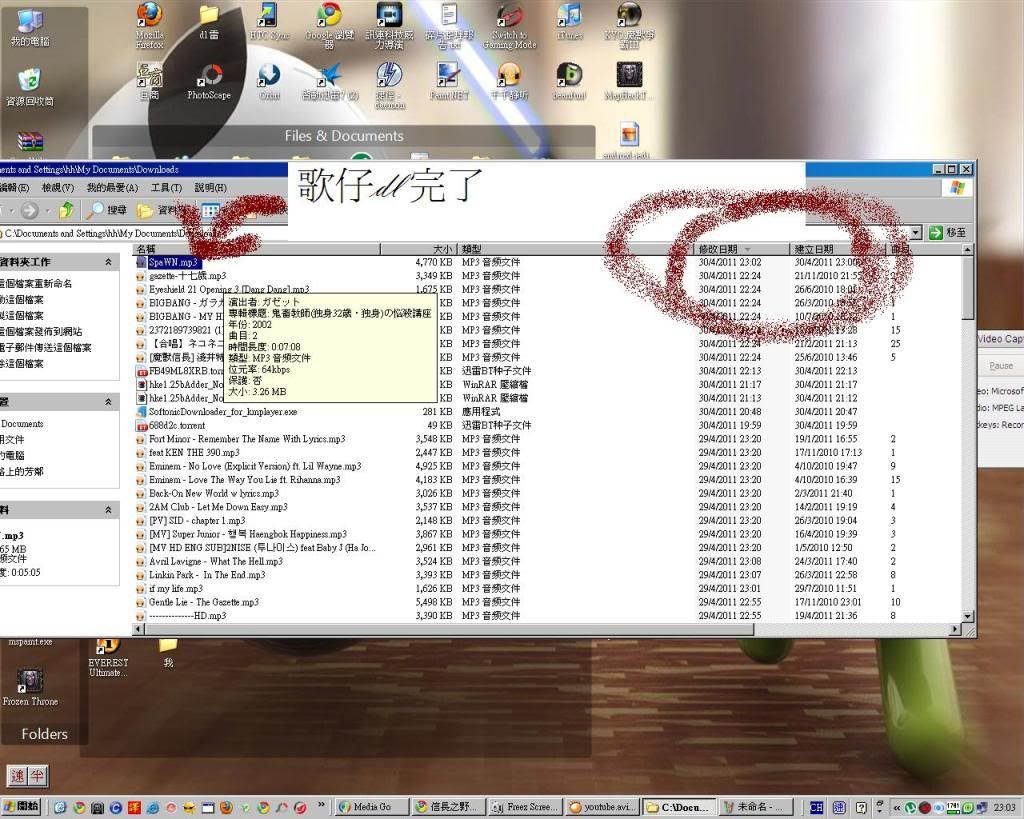Open the 說明(H) help menu

[210, 188]
